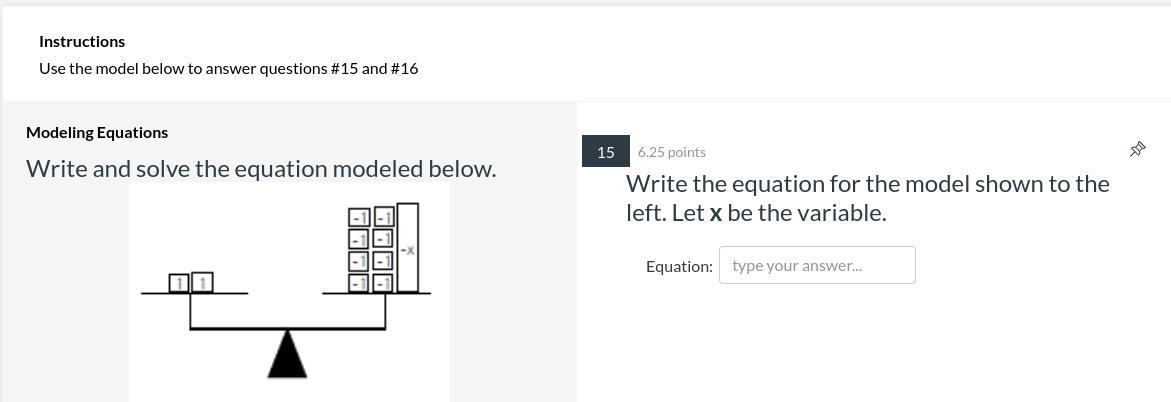Click the second positive 1 tile on left pan
Image resolution: width=1171 pixels, height=402 pixels.
click(x=202, y=282)
